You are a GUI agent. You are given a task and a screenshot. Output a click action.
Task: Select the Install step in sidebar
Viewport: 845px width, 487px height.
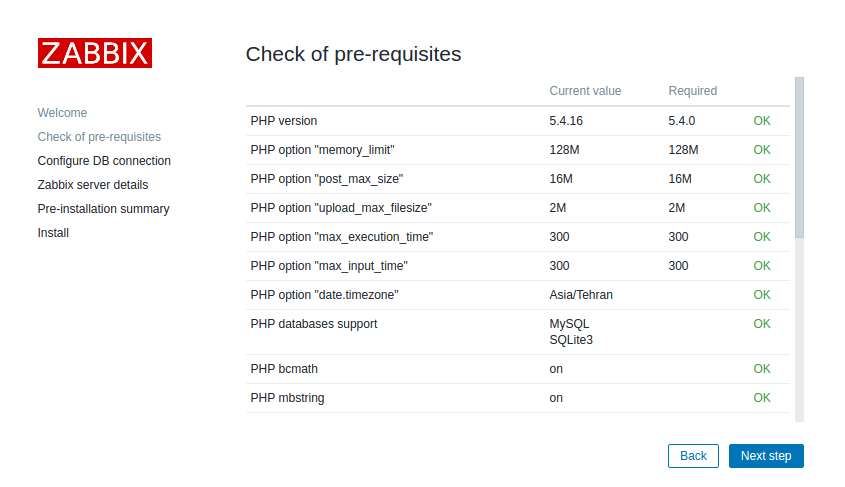tap(53, 233)
